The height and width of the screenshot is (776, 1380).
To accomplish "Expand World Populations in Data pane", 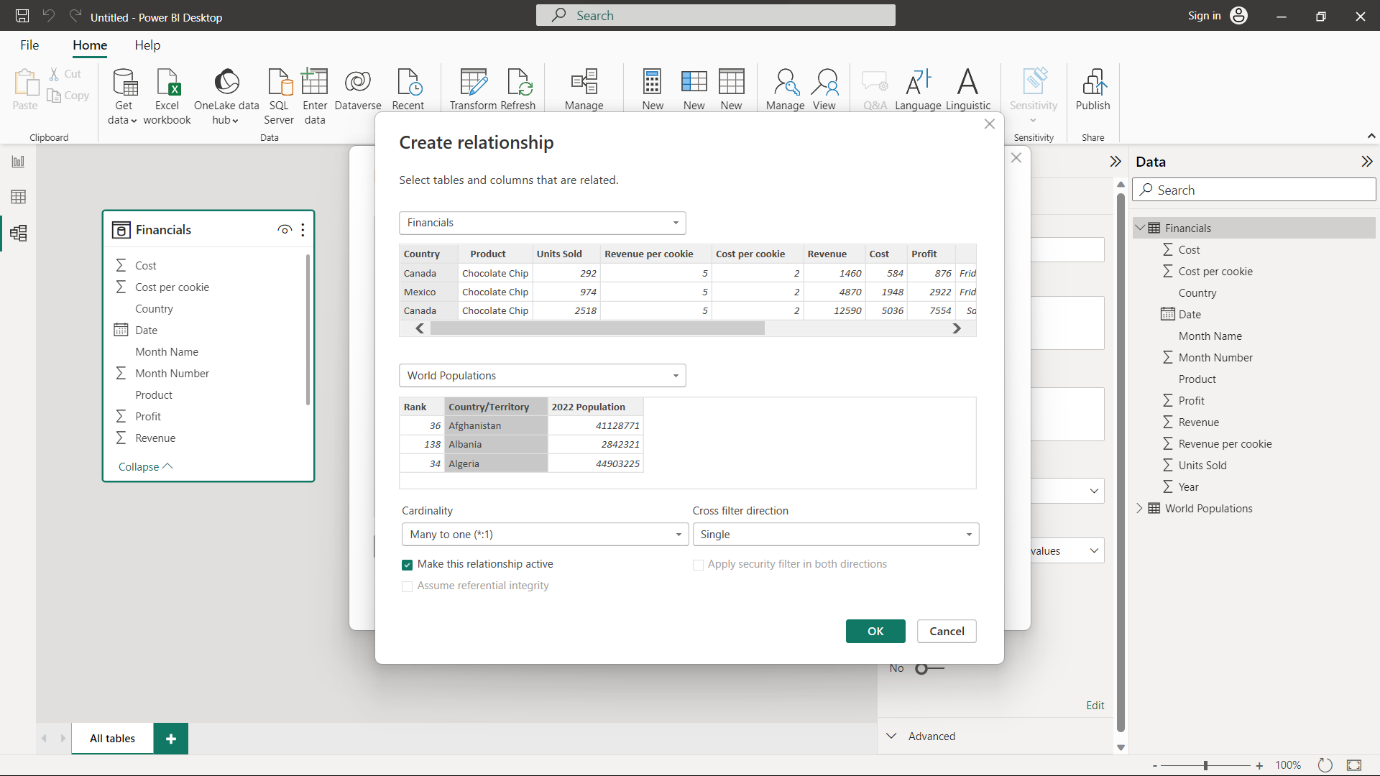I will [x=1139, y=508].
